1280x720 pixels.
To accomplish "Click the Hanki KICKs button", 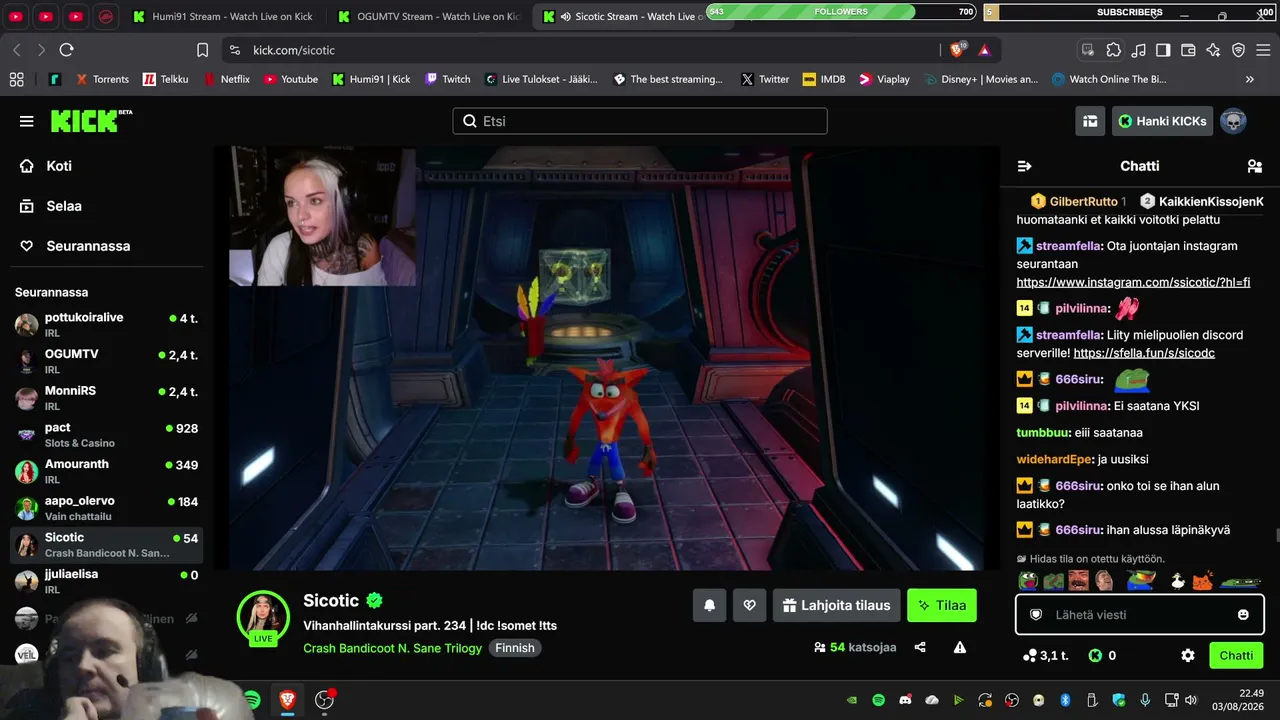I will (1162, 121).
